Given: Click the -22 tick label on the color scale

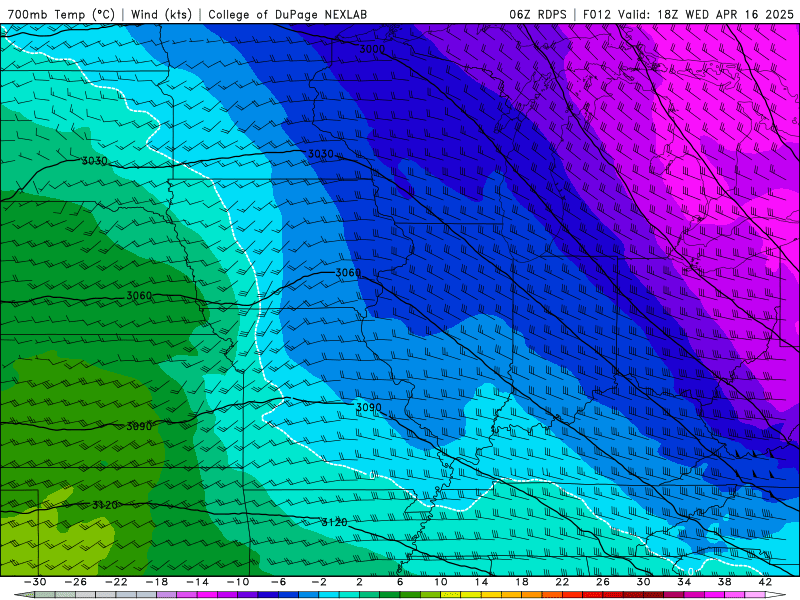Looking at the screenshot, I should coord(116,582).
